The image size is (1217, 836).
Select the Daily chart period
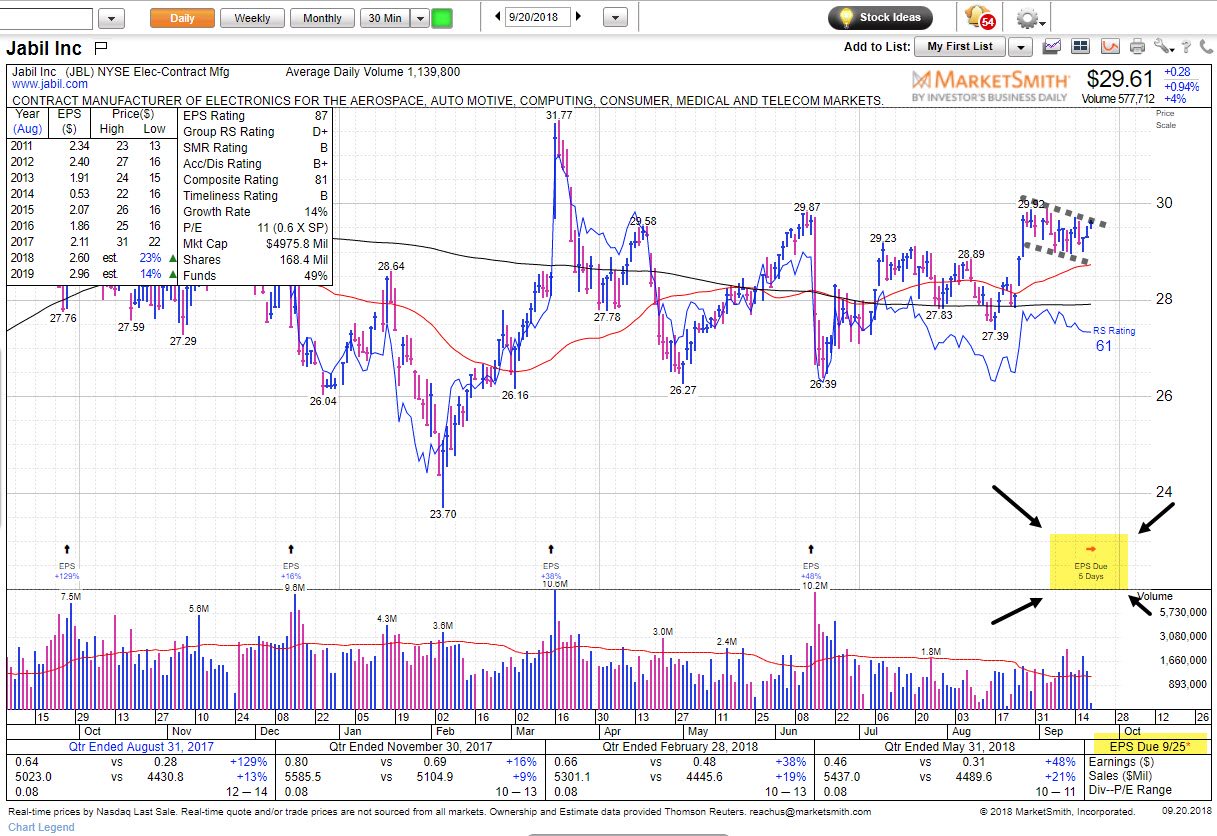pyautogui.click(x=182, y=18)
